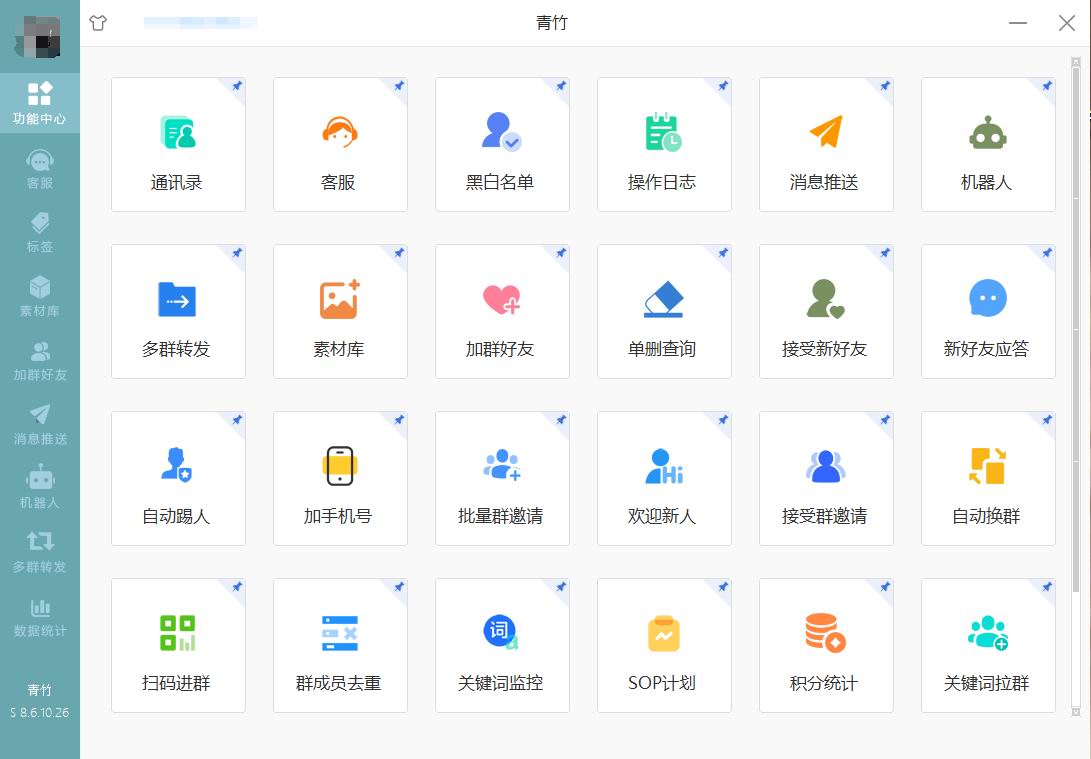Screen dimensions: 1091x759
Task: Open the 群成员去重 deduplication tool
Action: coord(340,645)
